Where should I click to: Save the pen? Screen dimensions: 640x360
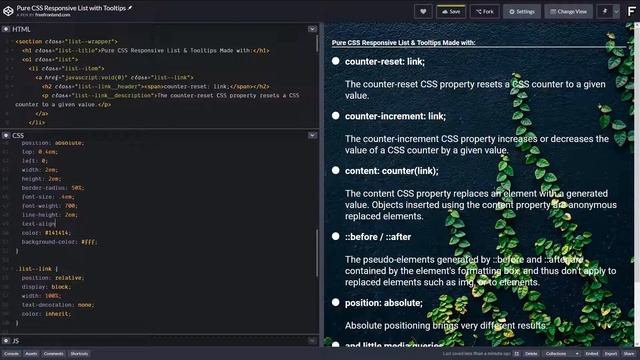(451, 11)
